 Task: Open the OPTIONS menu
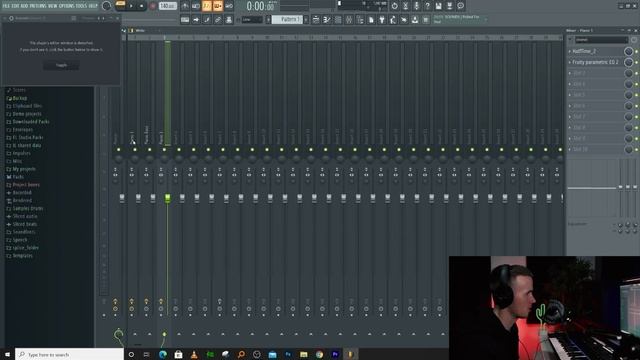67,6
